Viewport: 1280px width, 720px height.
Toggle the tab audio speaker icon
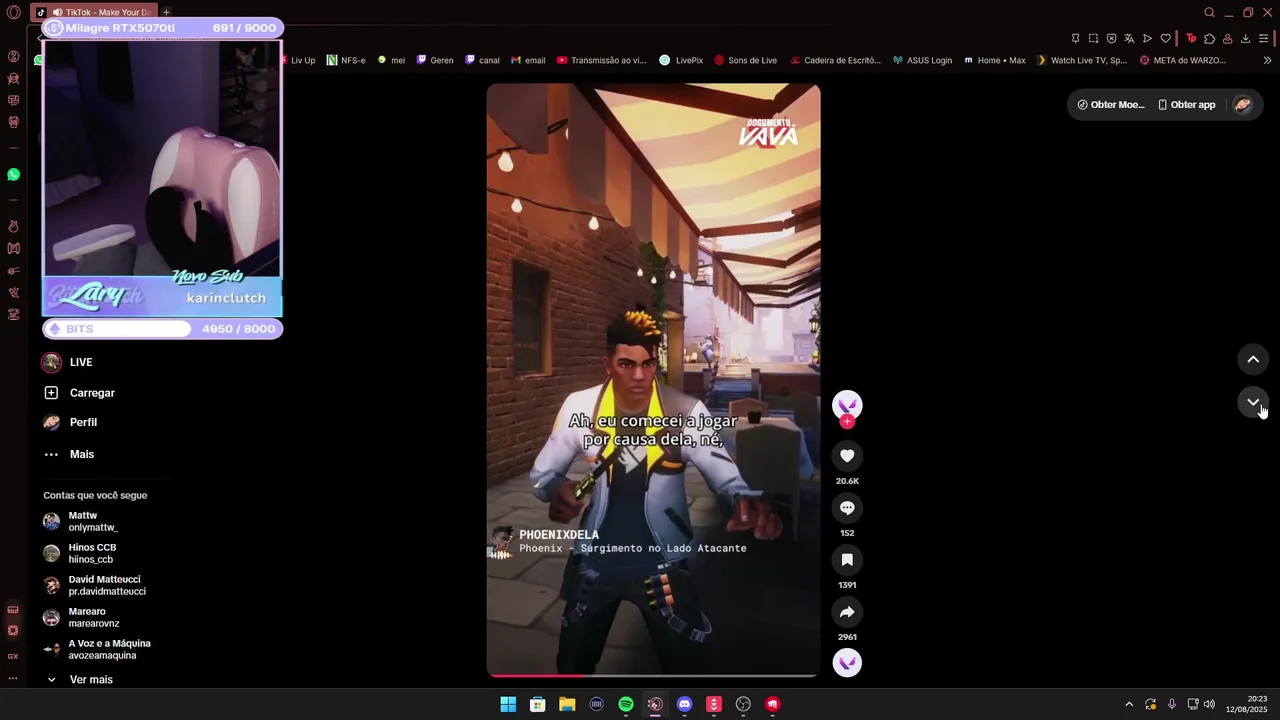[x=57, y=12]
